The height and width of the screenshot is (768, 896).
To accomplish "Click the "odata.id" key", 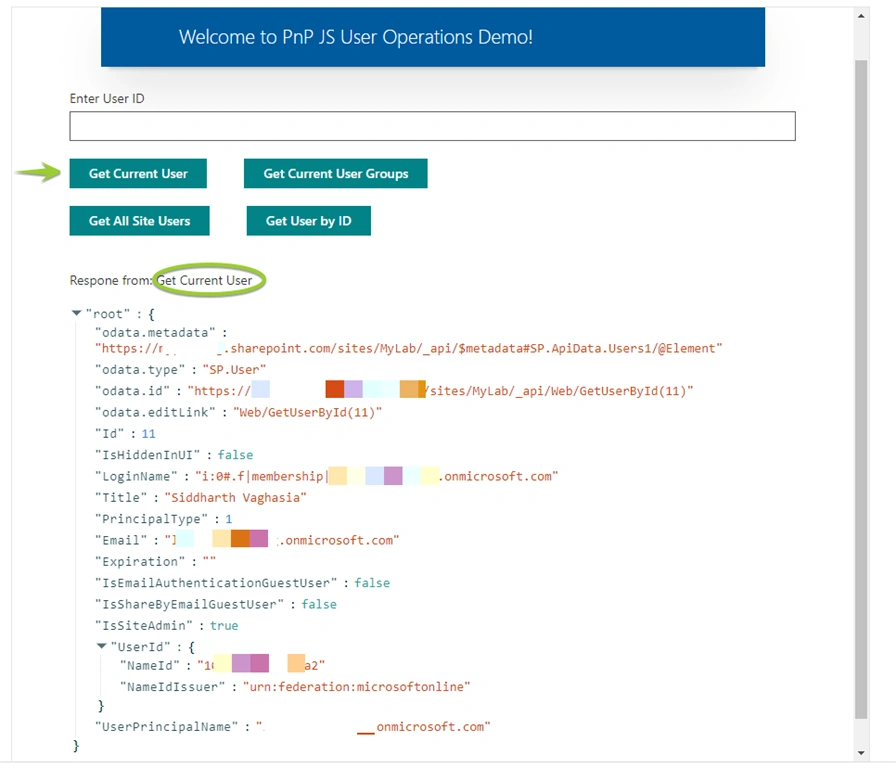I will pyautogui.click(x=133, y=391).
